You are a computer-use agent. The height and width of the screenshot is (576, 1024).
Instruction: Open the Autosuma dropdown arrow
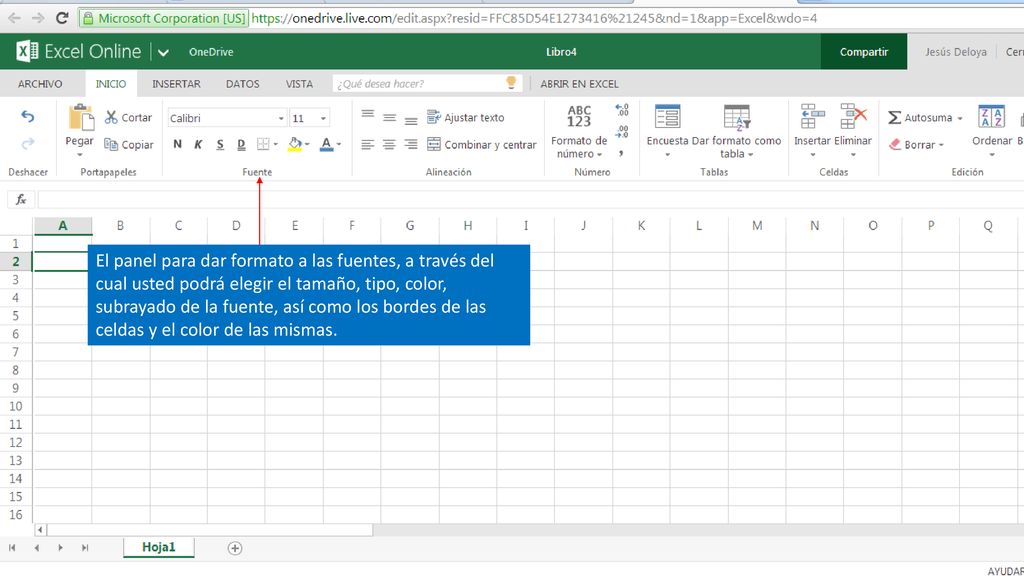tap(960, 118)
